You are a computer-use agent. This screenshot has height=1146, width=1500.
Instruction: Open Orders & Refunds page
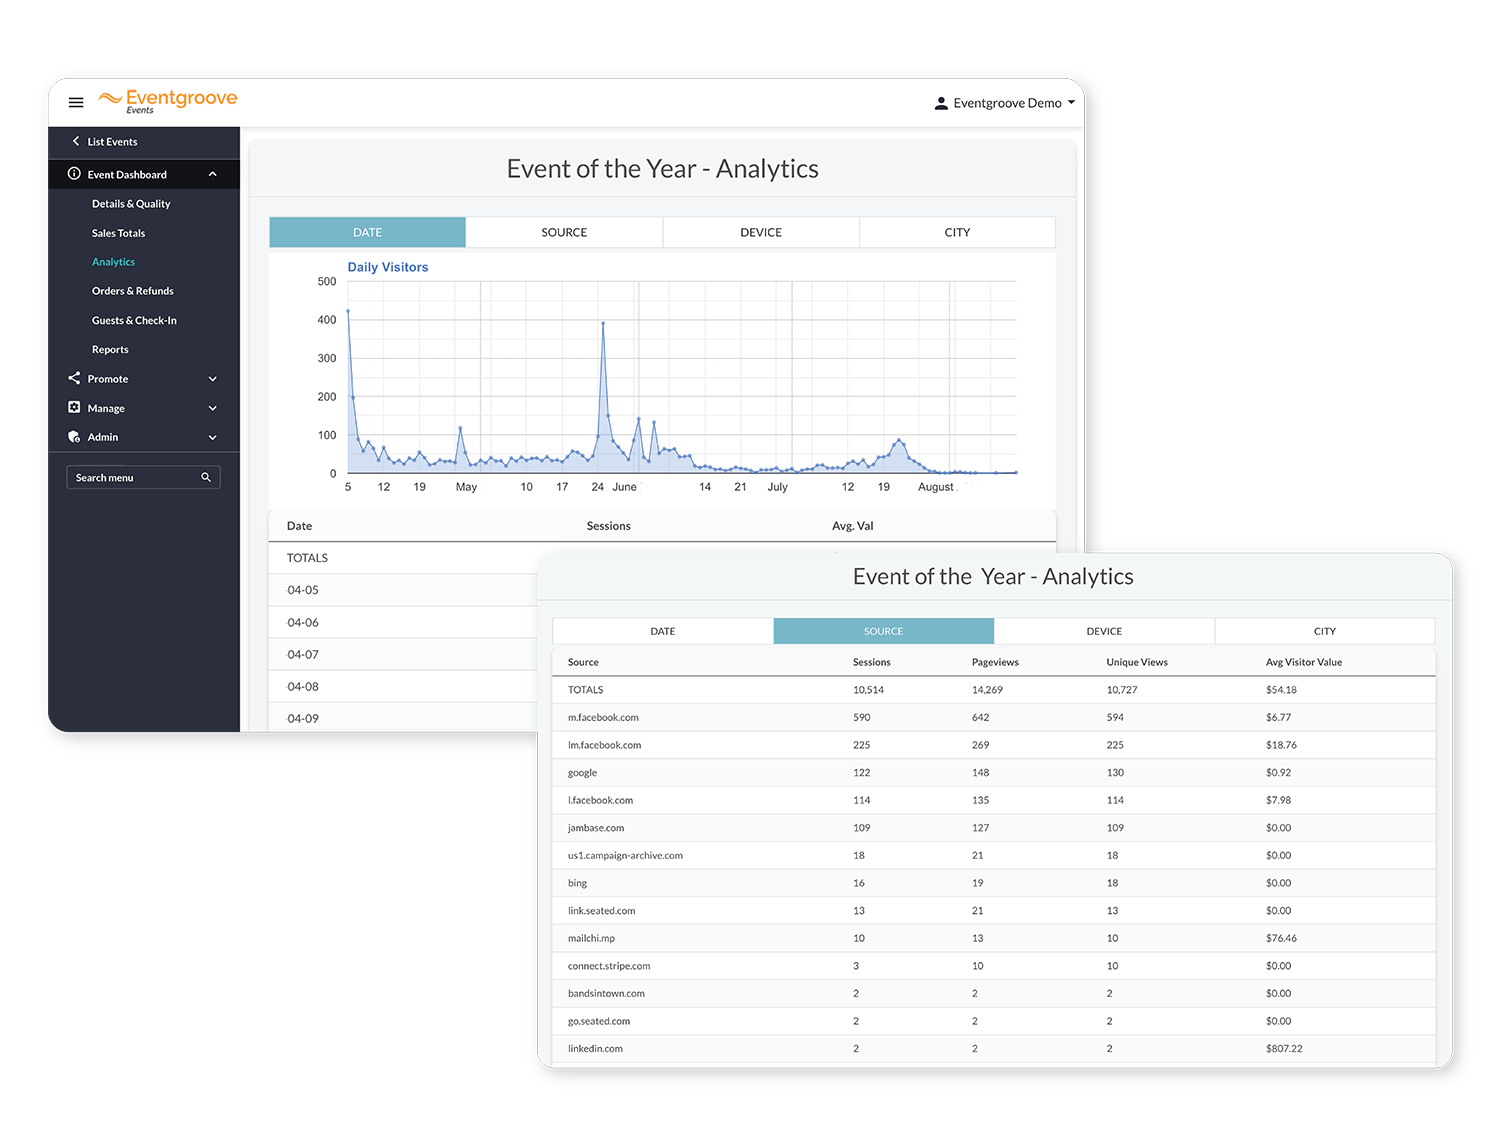coord(133,291)
